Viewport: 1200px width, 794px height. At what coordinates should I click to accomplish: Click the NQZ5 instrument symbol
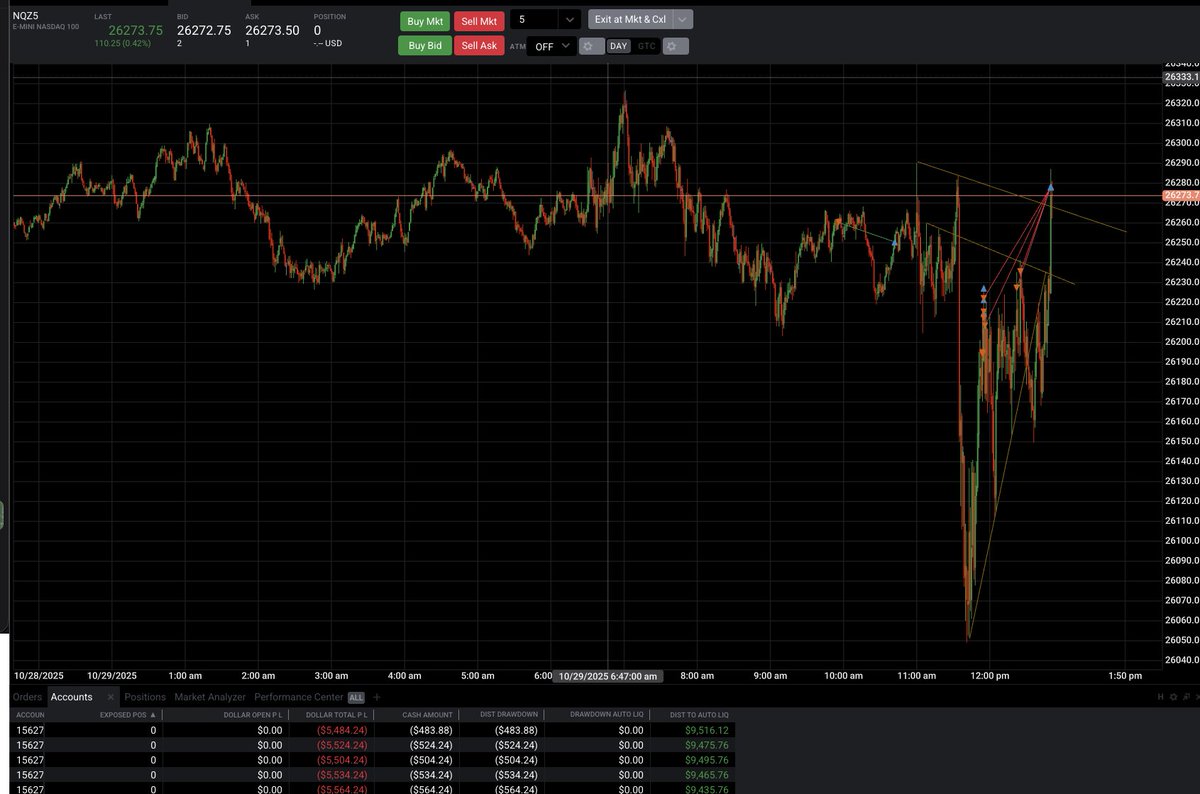coord(27,16)
